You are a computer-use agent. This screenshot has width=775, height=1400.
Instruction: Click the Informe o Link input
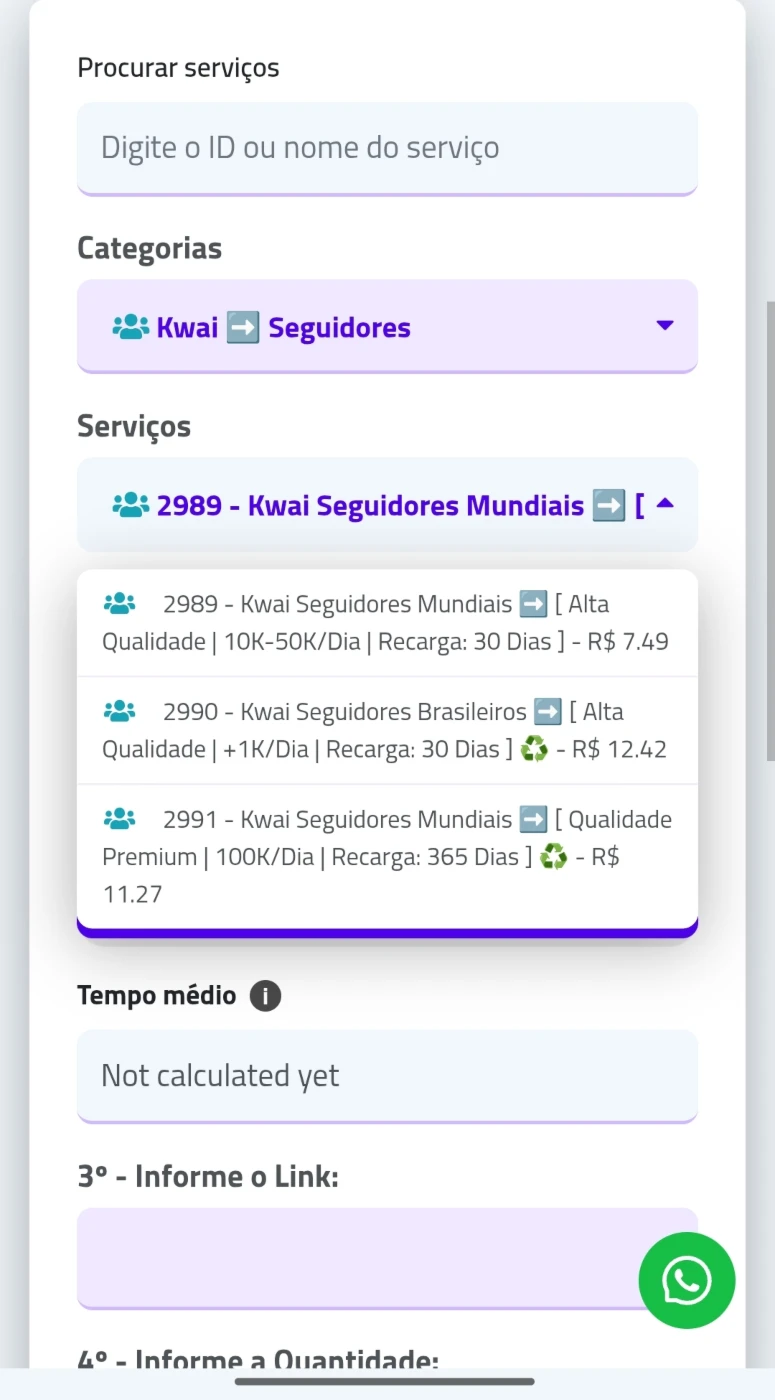pyautogui.click(x=360, y=1256)
